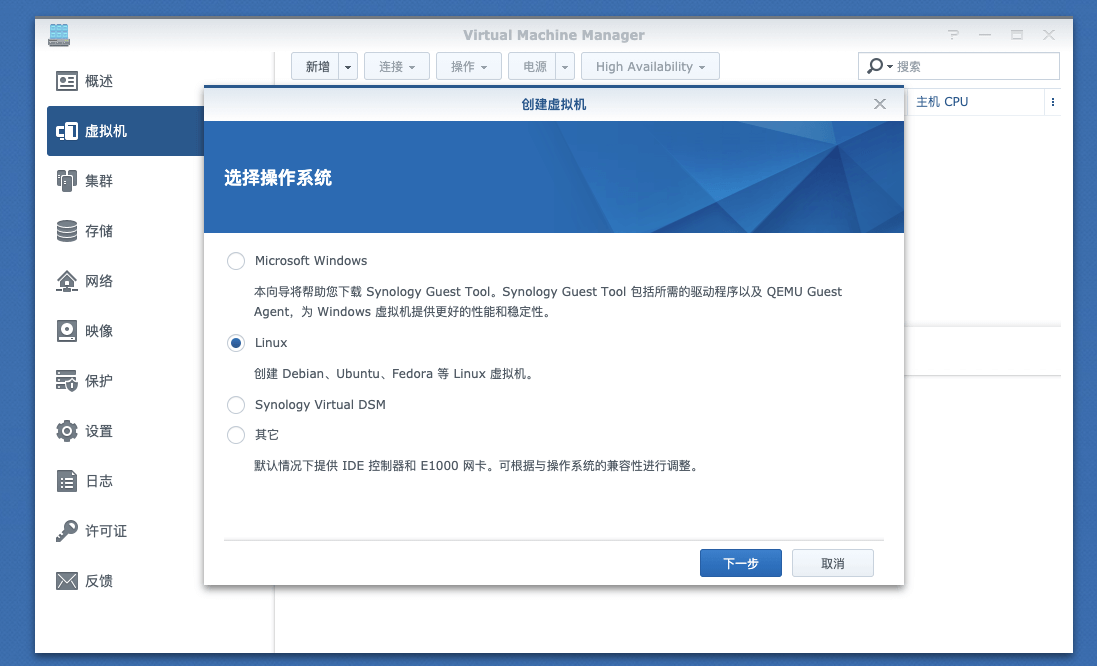This screenshot has height=666, width=1097.
Task: Click the 许可证 license key icon
Action: point(66,531)
